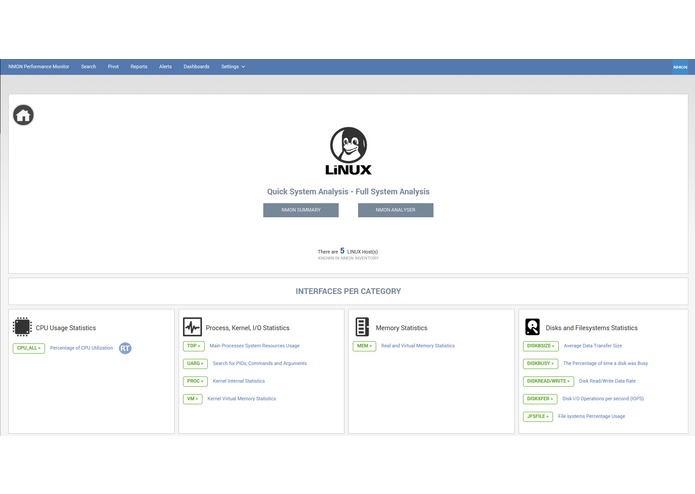
Task: Expand the DISKBSIZE dropdown
Action: (x=540, y=346)
